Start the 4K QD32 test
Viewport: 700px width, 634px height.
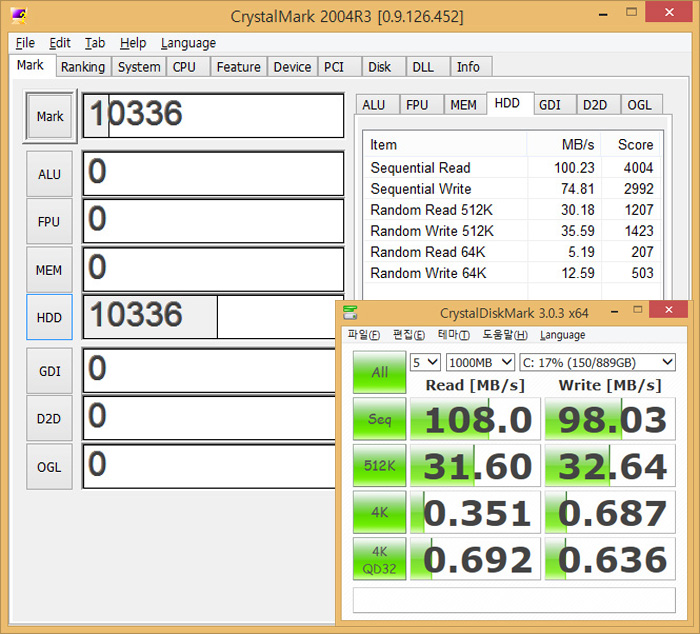[x=379, y=559]
